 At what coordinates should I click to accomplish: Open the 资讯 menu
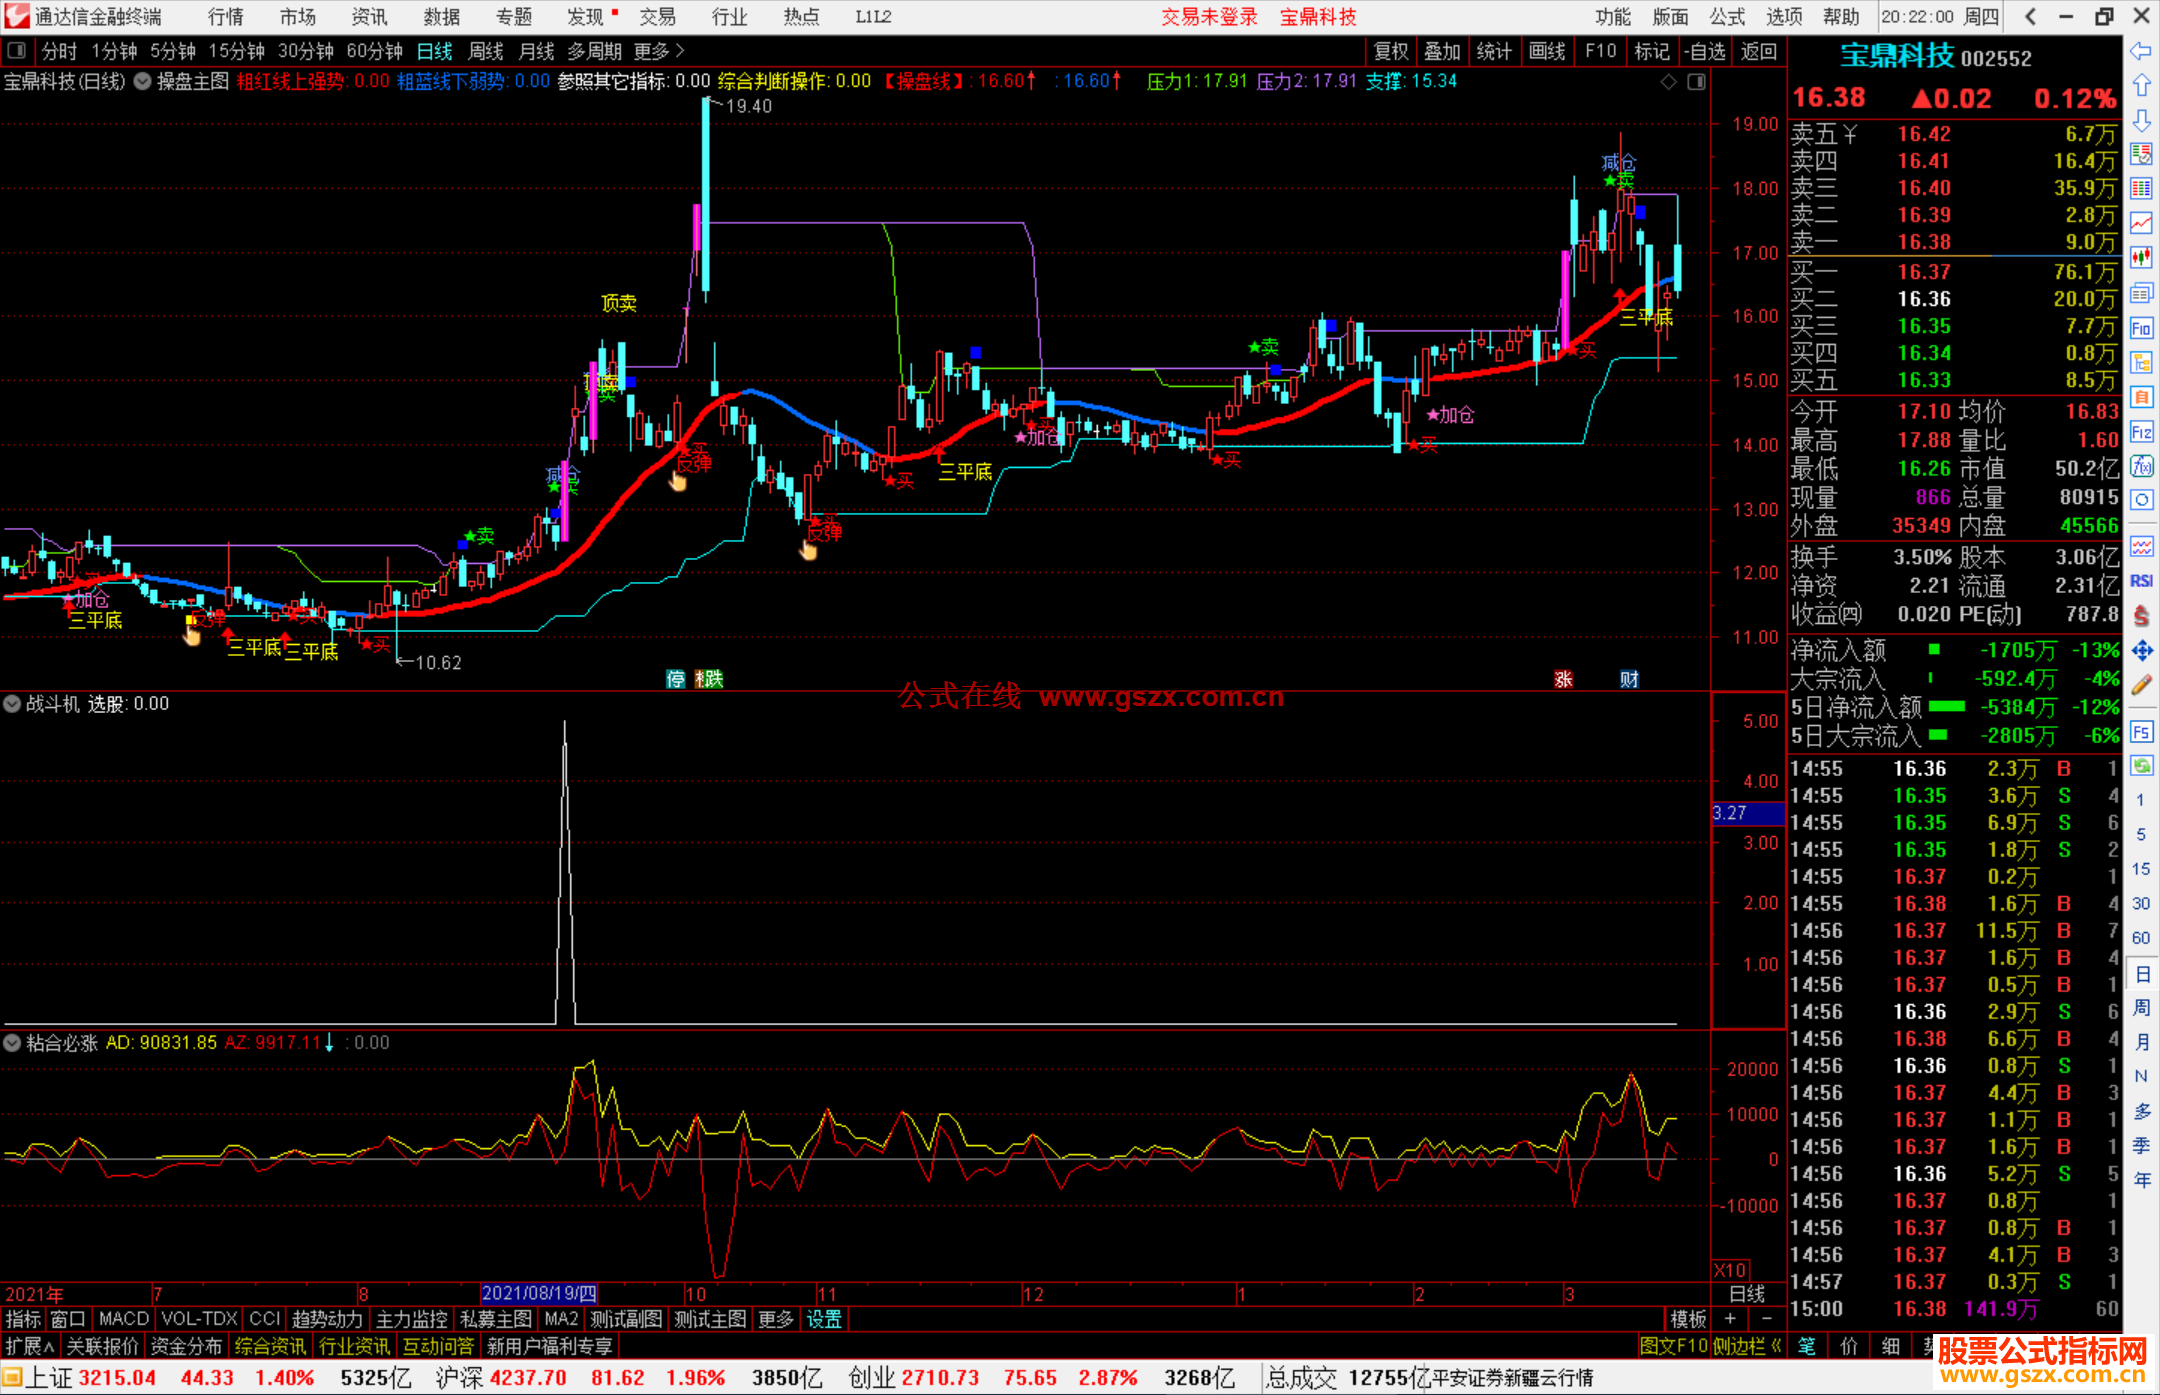click(370, 17)
